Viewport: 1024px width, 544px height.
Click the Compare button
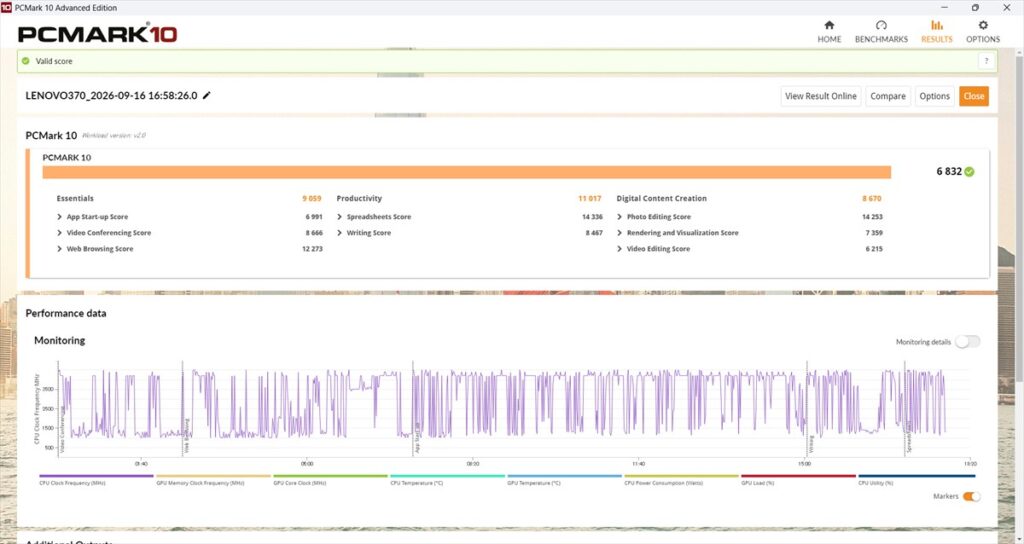[888, 96]
